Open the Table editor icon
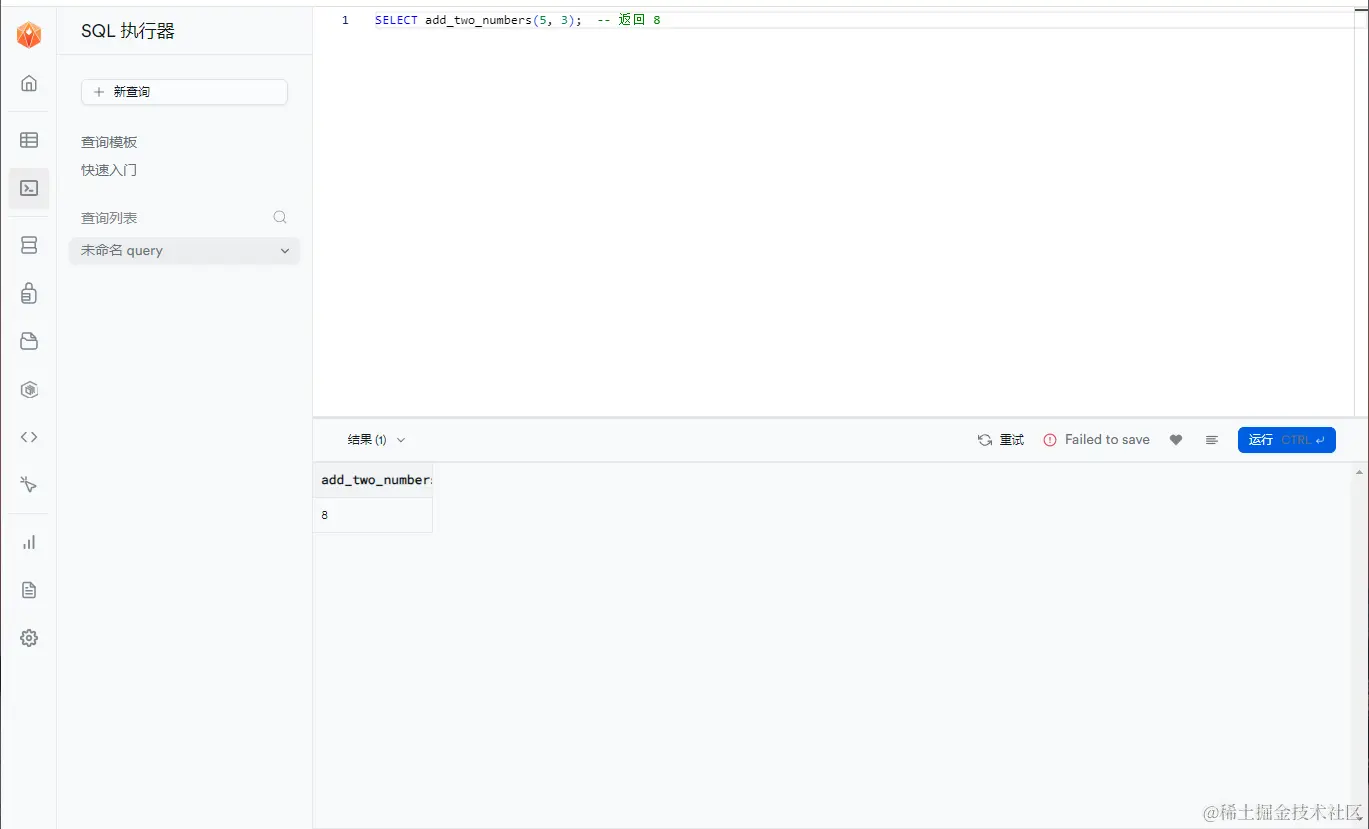 (29, 140)
